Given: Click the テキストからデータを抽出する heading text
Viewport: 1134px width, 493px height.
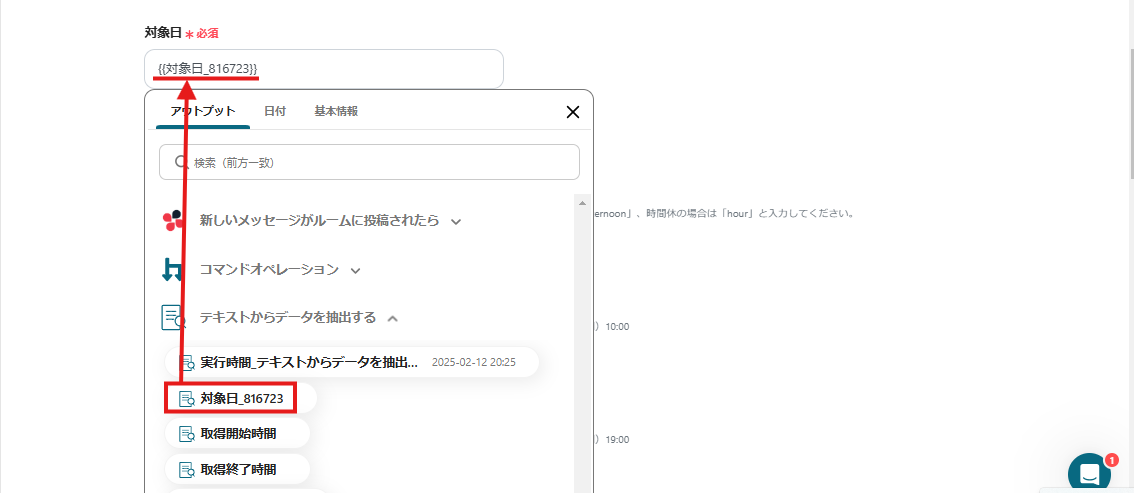Looking at the screenshot, I should click(288, 317).
